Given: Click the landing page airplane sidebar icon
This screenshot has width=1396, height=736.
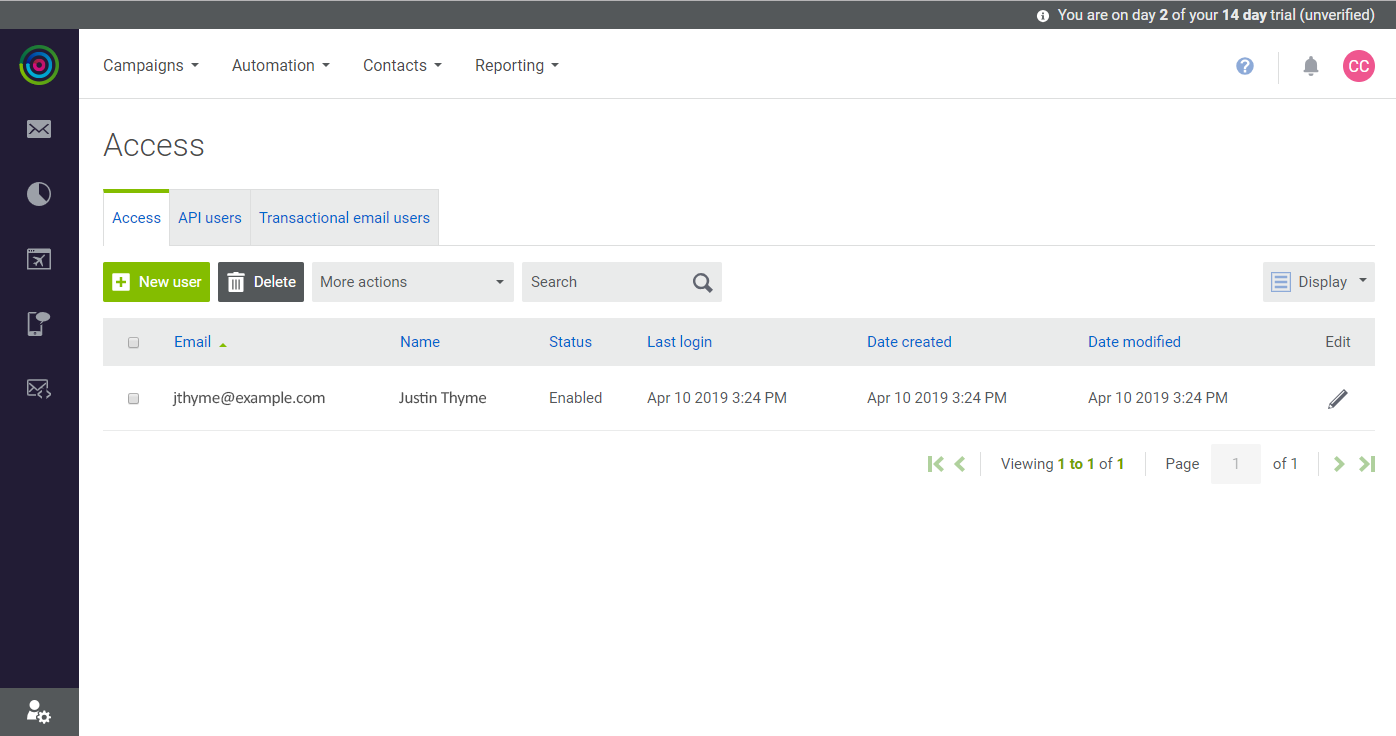Looking at the screenshot, I should 39,259.
